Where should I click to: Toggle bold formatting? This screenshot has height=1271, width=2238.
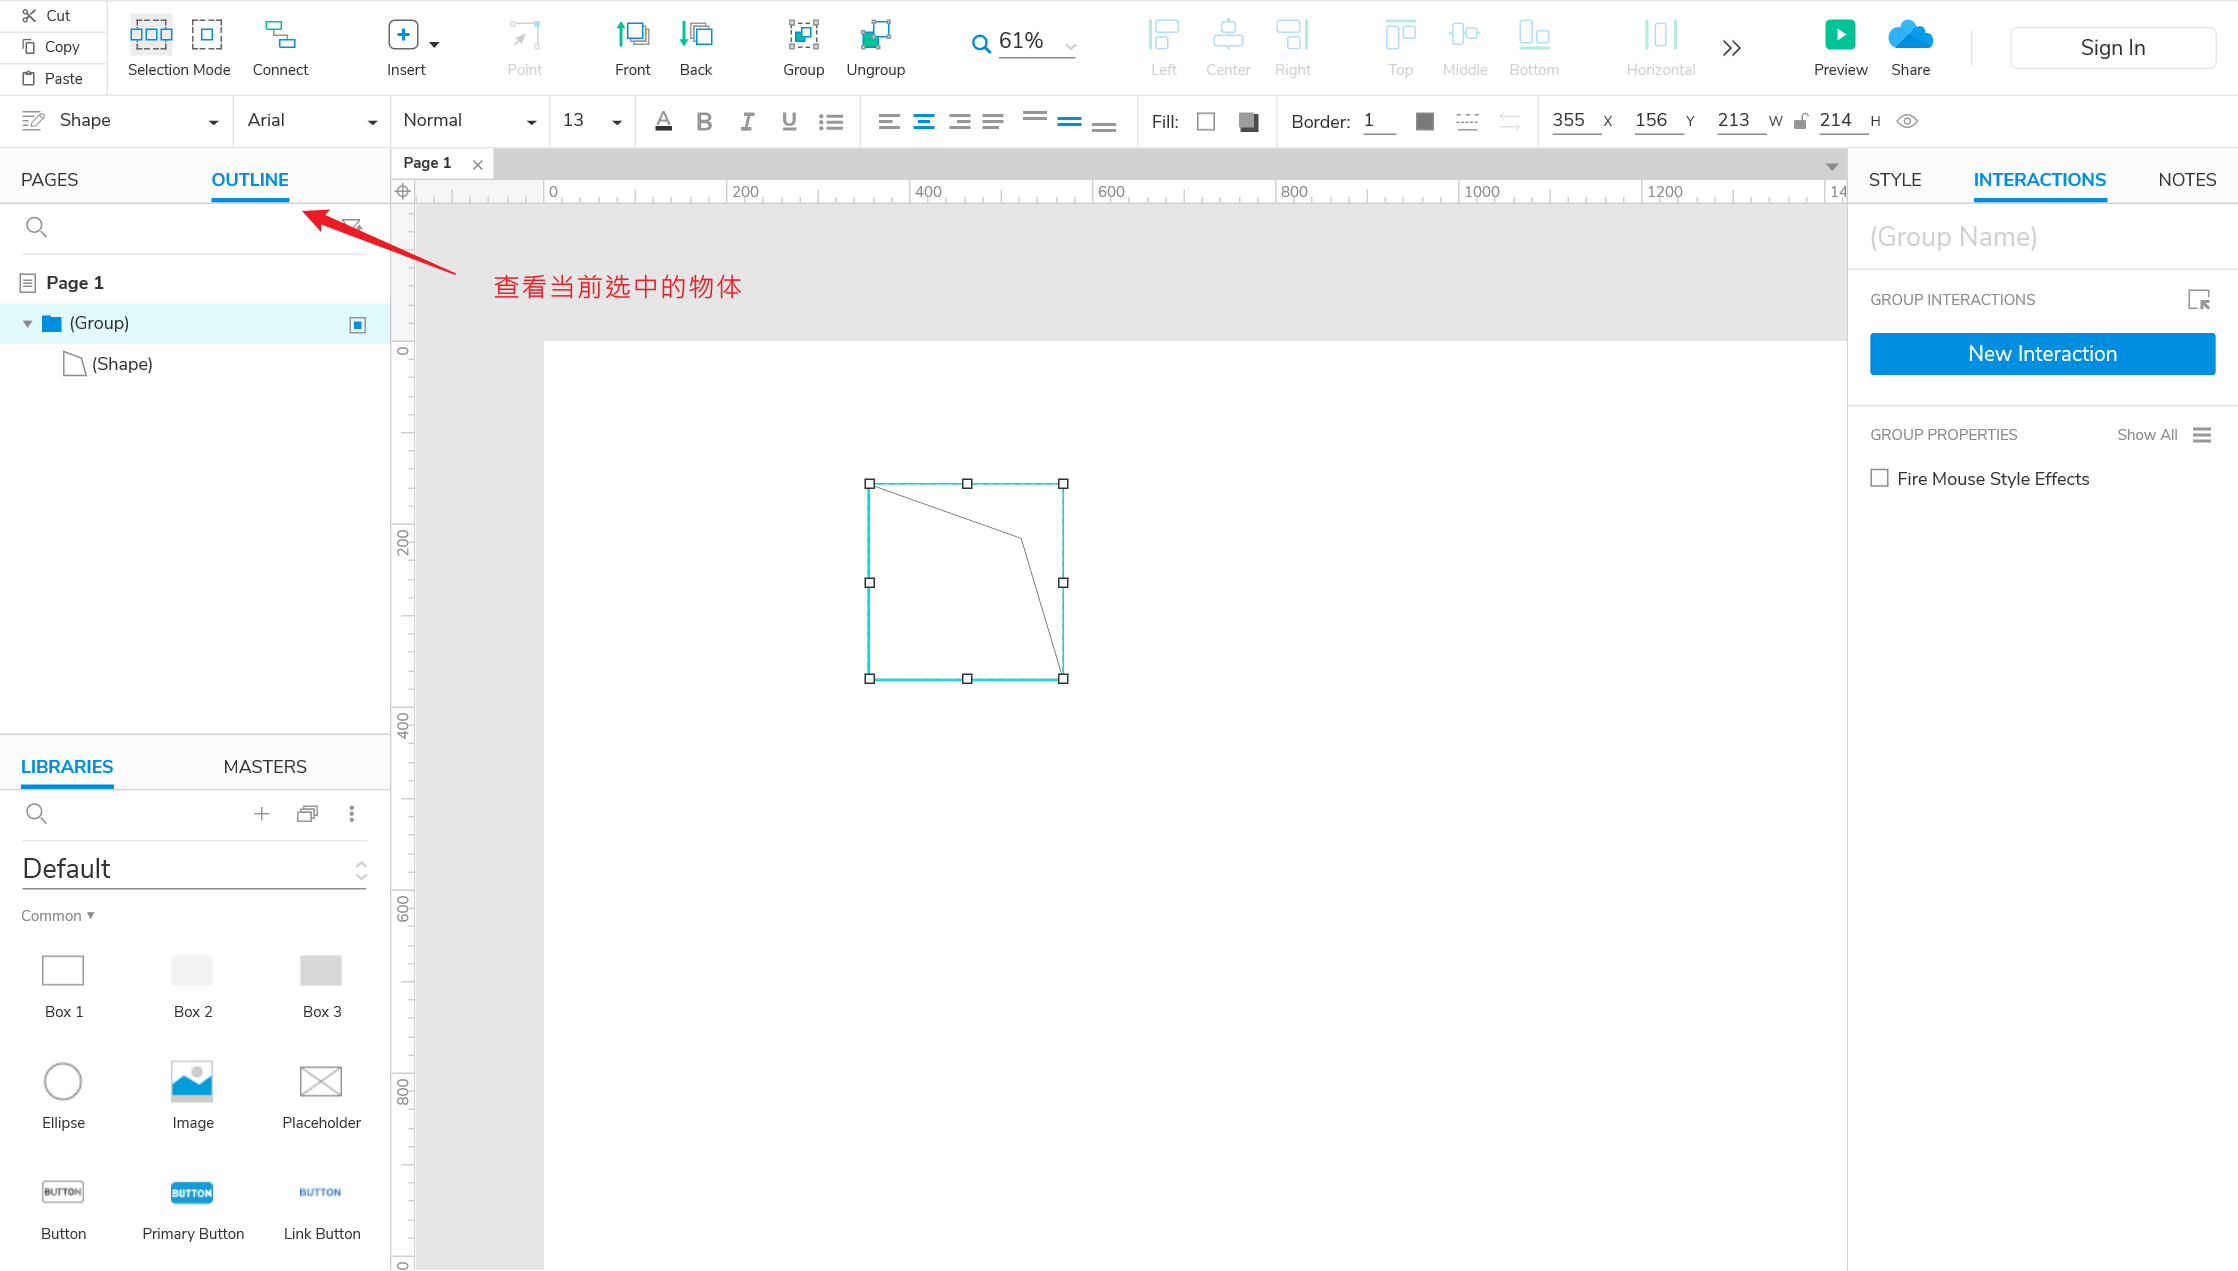[x=704, y=121]
